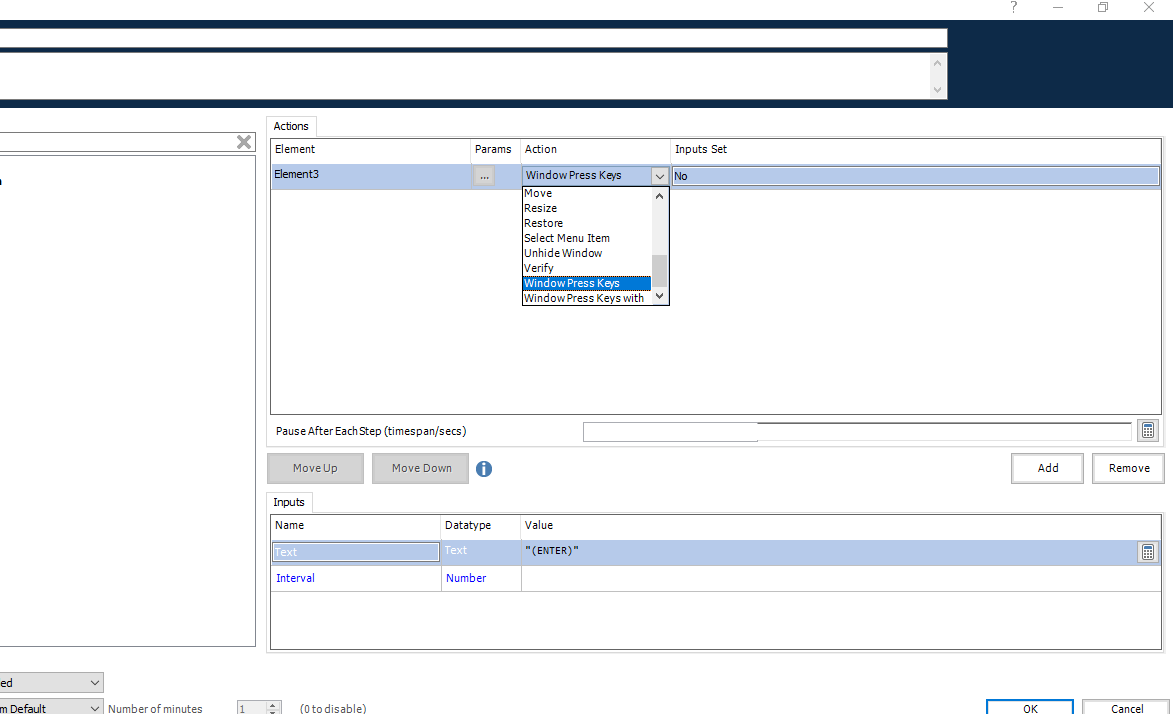
Task: Open the Params "..." editor for Element3
Action: point(484,175)
